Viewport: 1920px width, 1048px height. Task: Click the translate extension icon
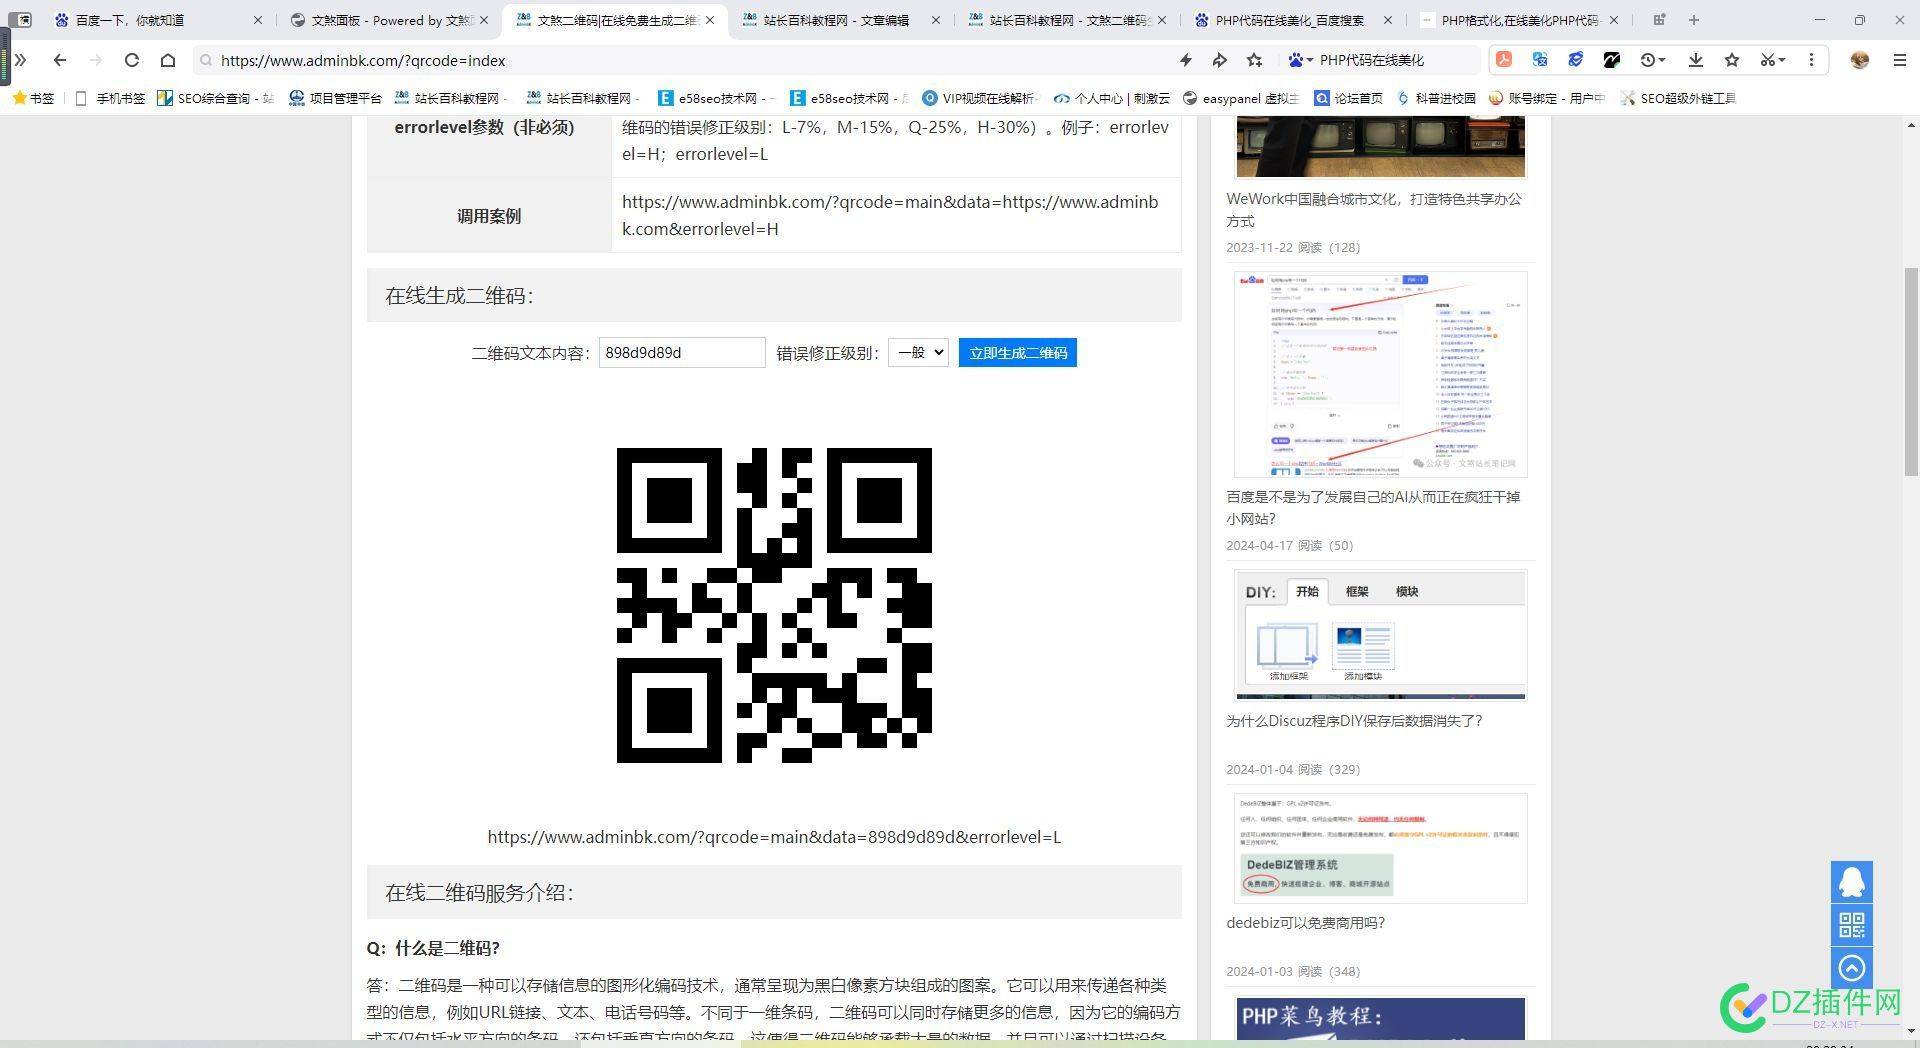coord(1540,60)
